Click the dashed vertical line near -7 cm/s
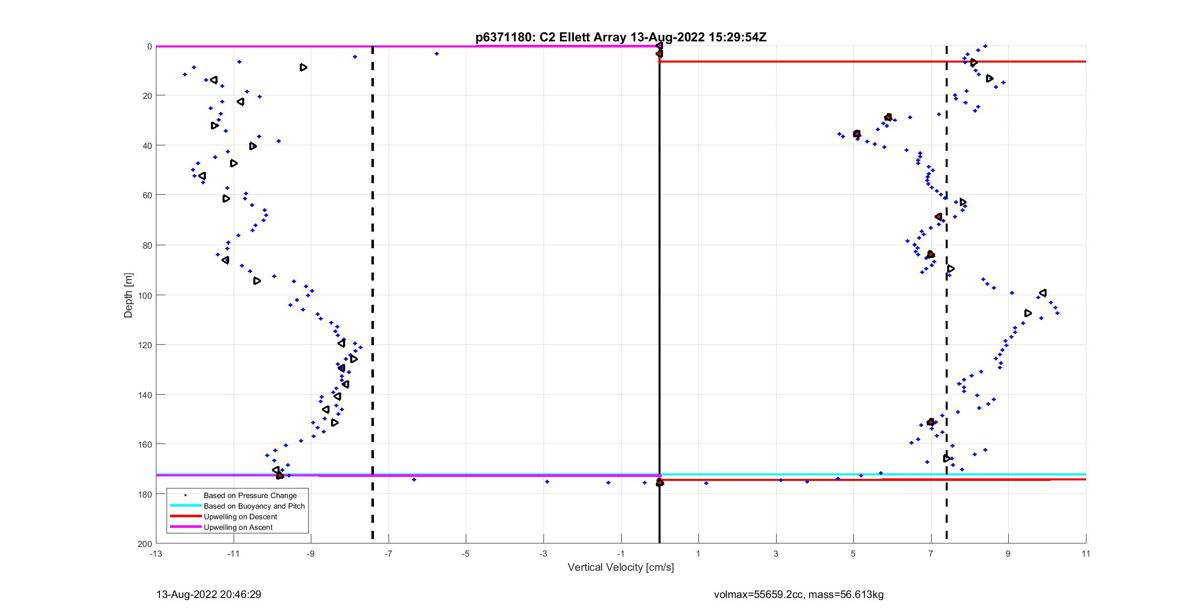Image resolution: width=1200 pixels, height=611 pixels. (373, 295)
